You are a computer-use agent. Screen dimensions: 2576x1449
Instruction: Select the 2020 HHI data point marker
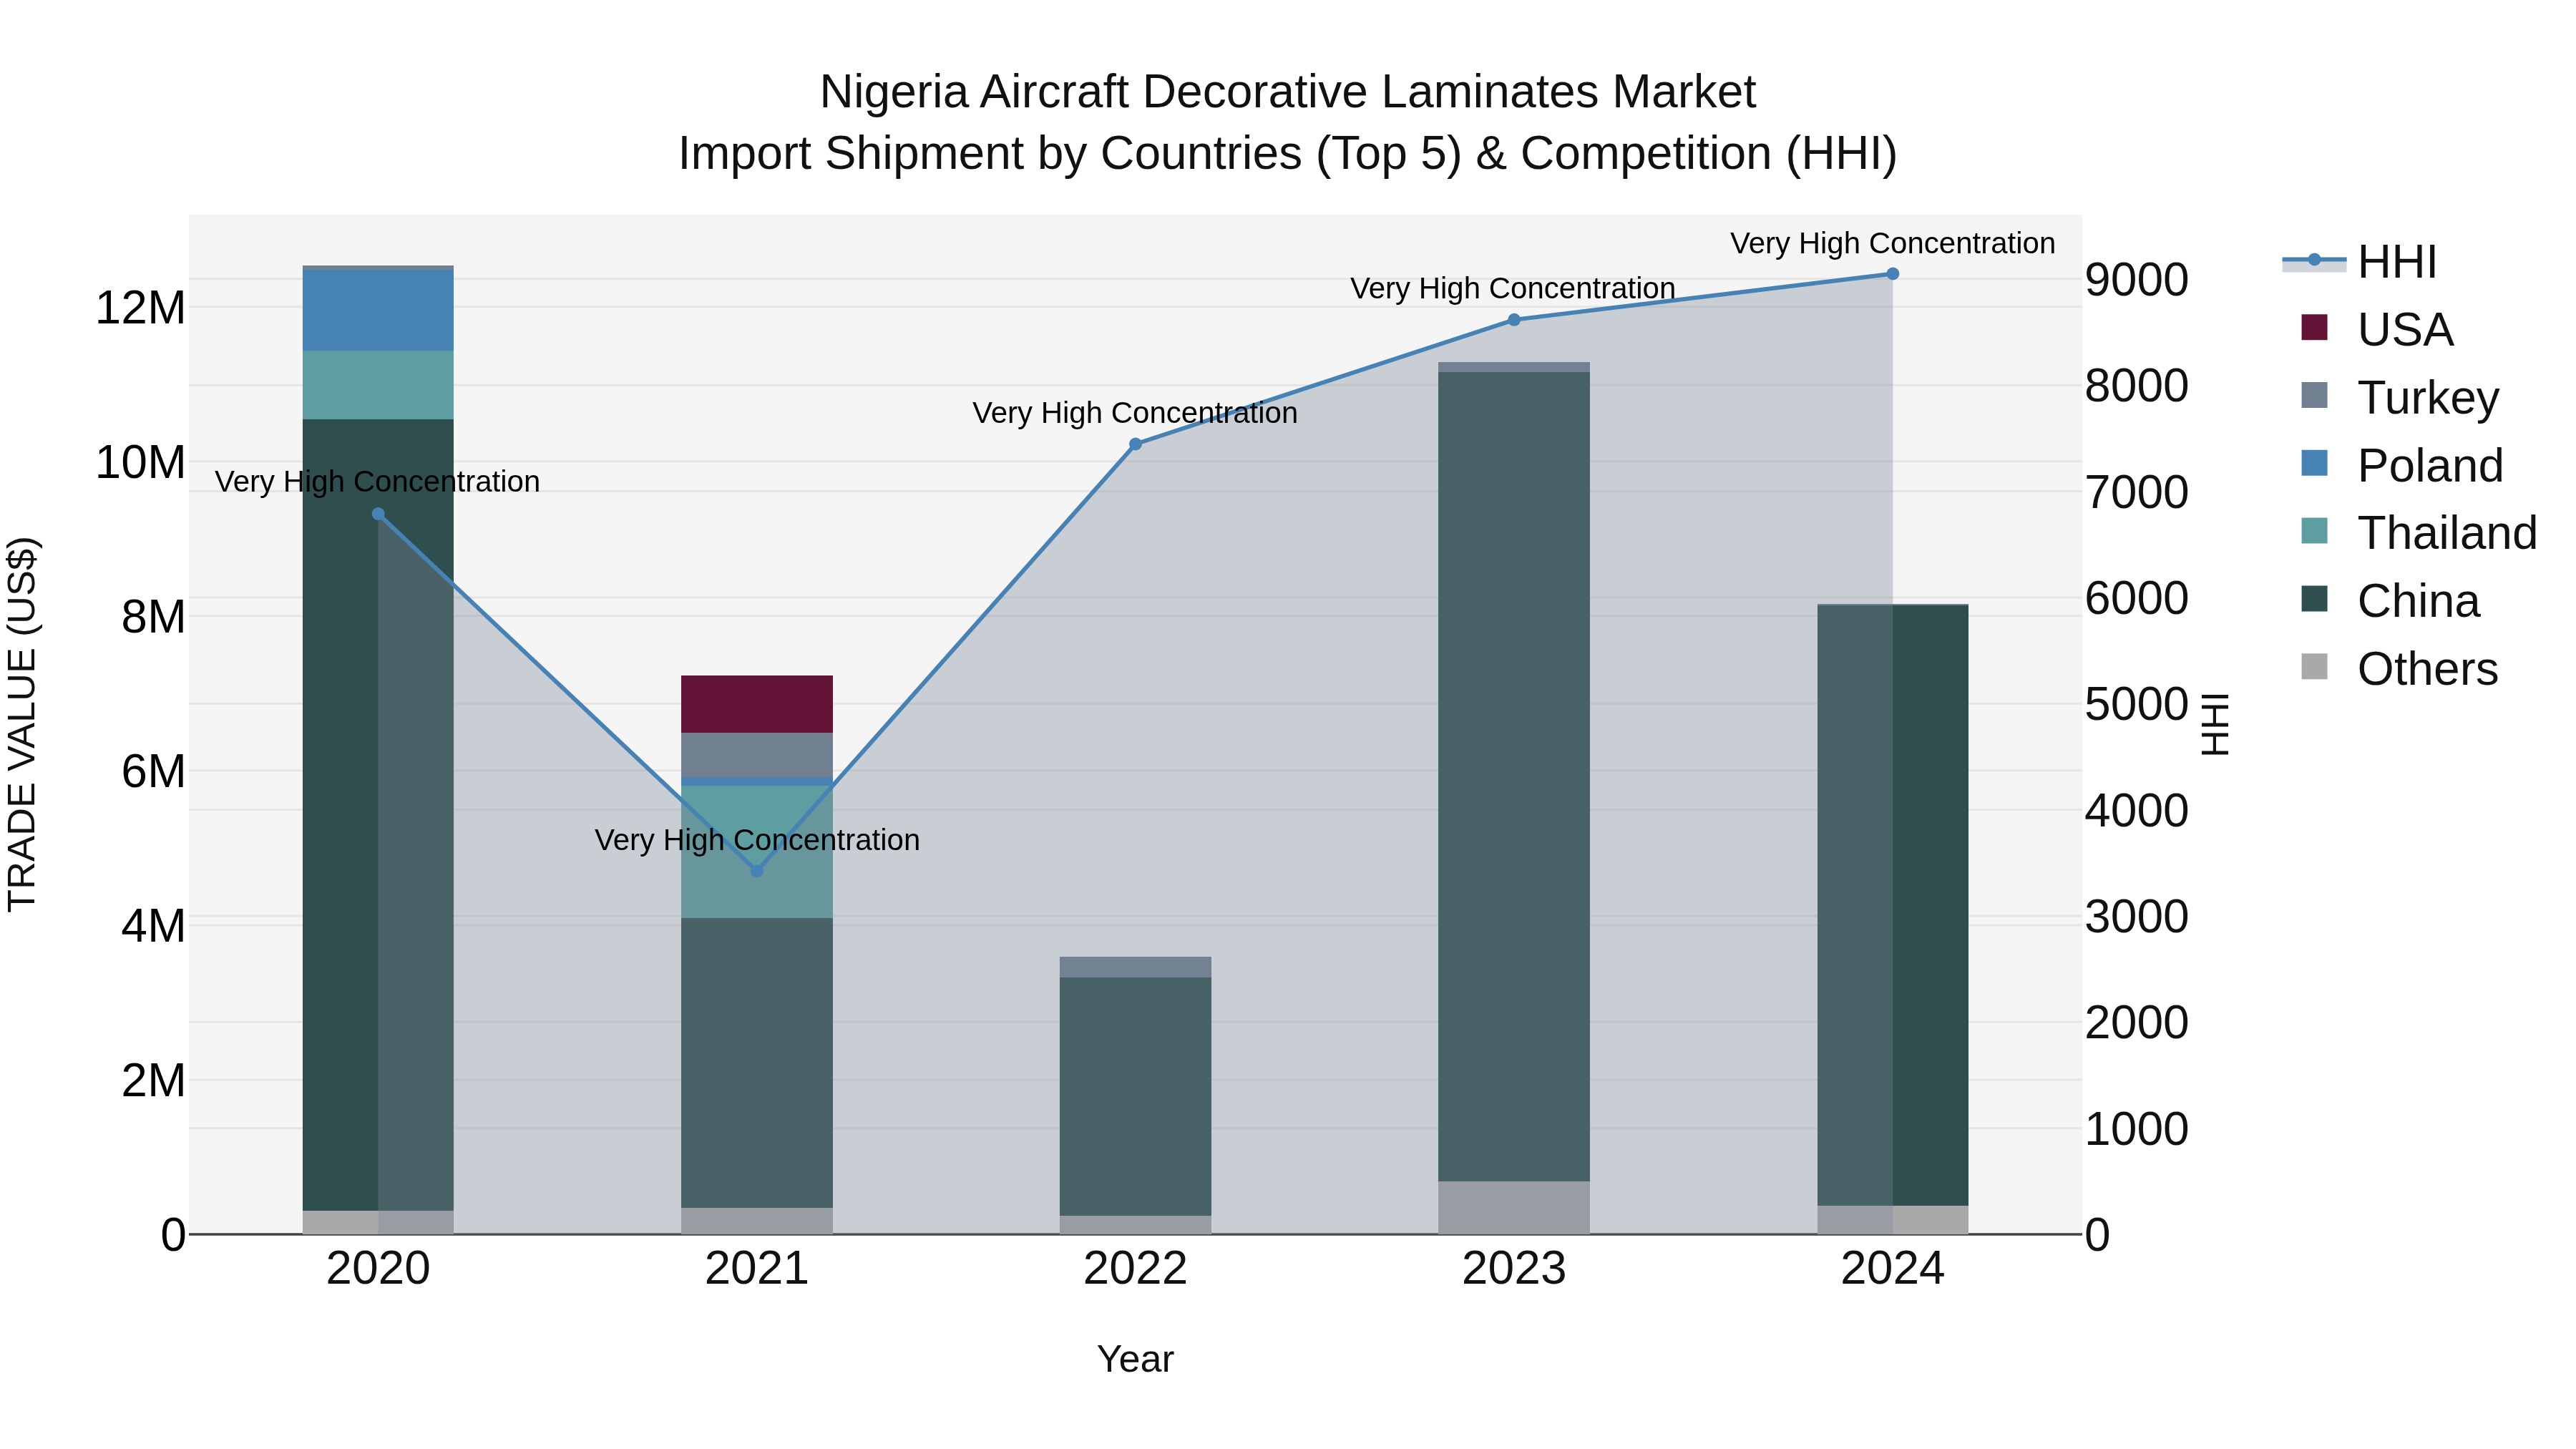[x=378, y=514]
